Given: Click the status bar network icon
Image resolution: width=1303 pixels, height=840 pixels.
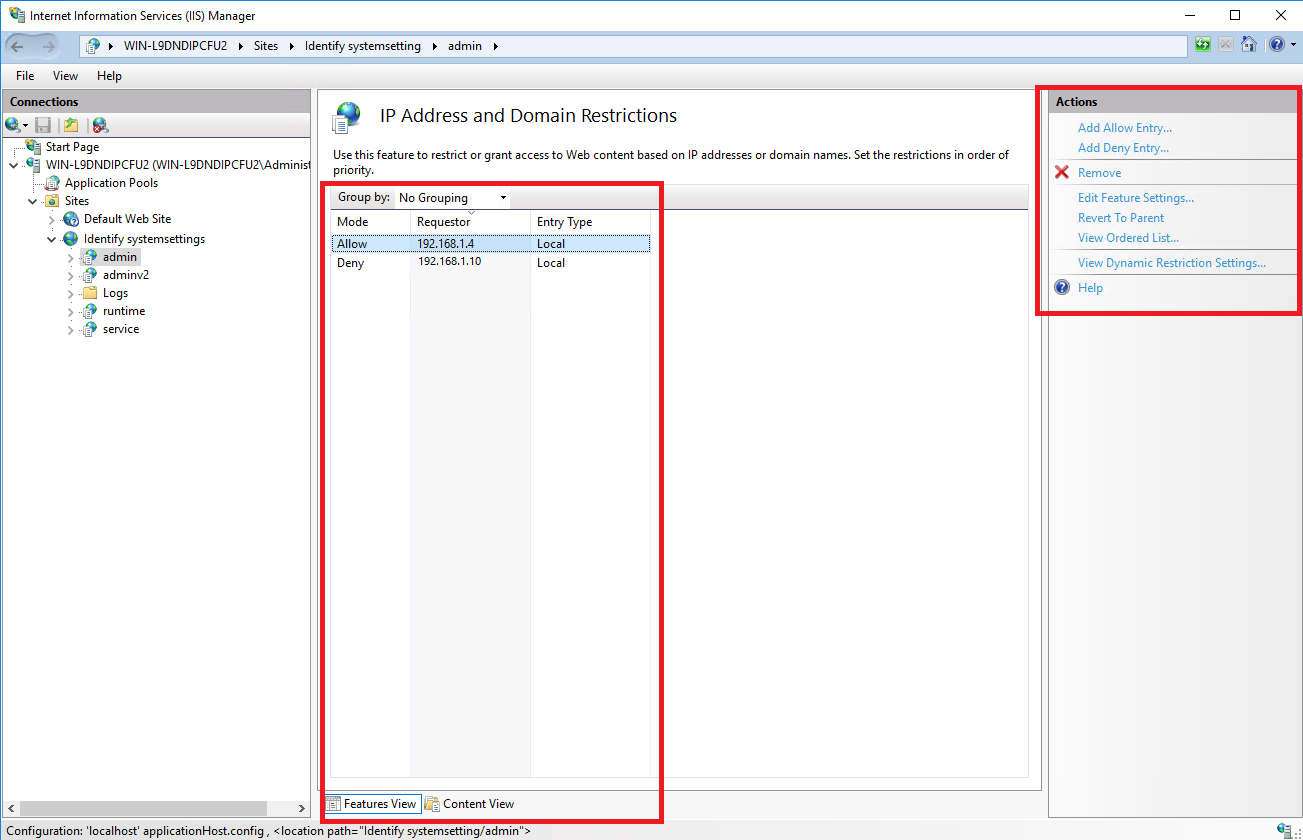Looking at the screenshot, I should pos(1283,830).
